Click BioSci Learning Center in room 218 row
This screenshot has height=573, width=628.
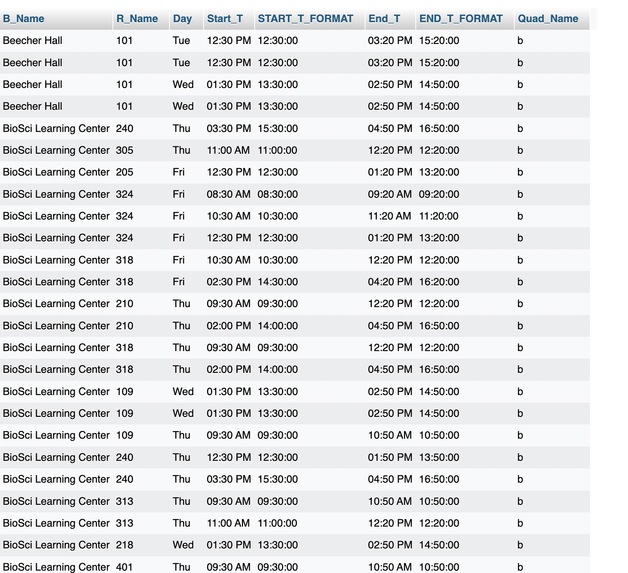pos(56,545)
